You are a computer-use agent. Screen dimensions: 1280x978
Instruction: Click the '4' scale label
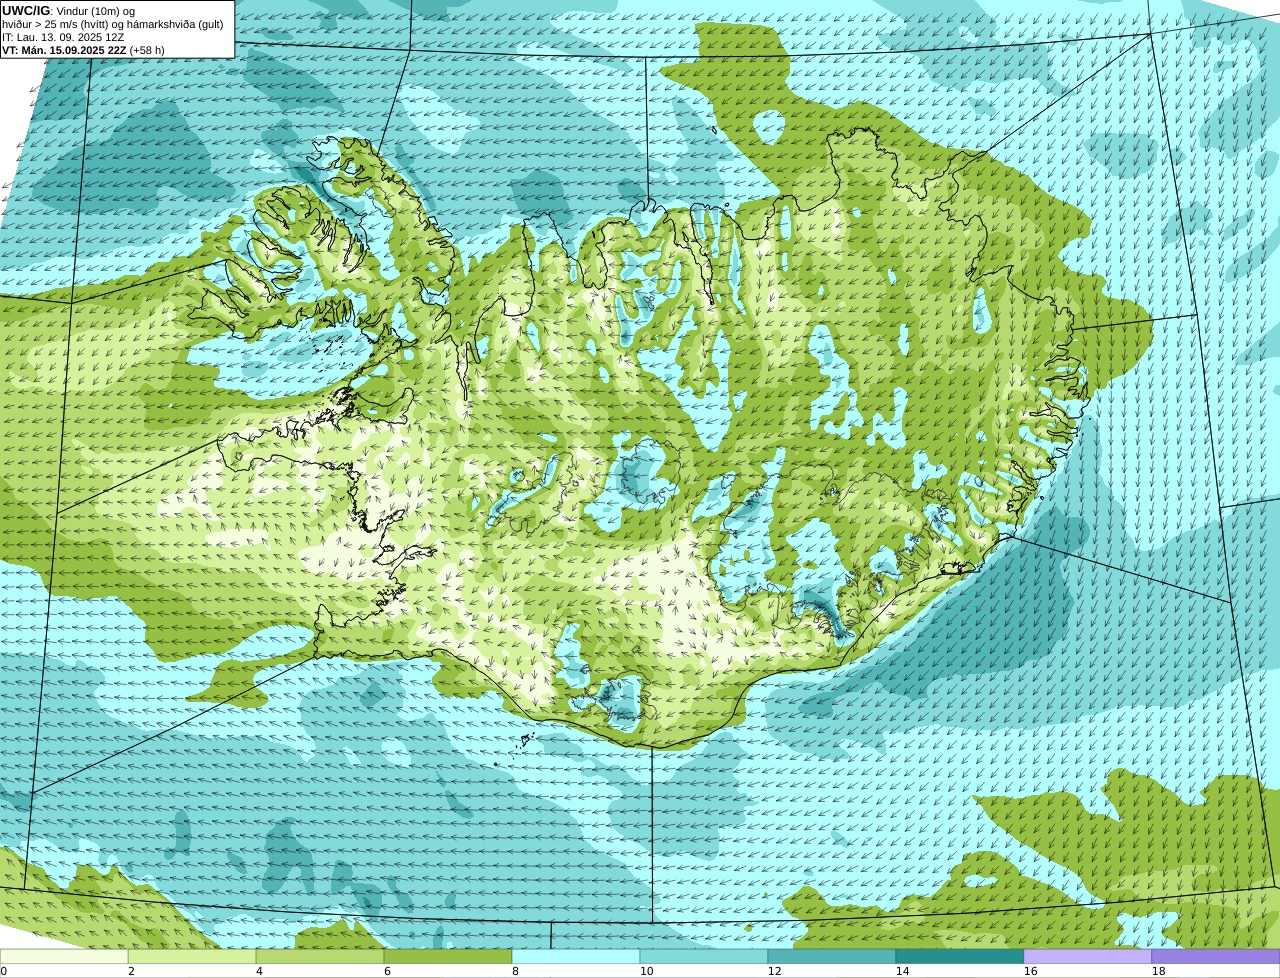coord(259,971)
